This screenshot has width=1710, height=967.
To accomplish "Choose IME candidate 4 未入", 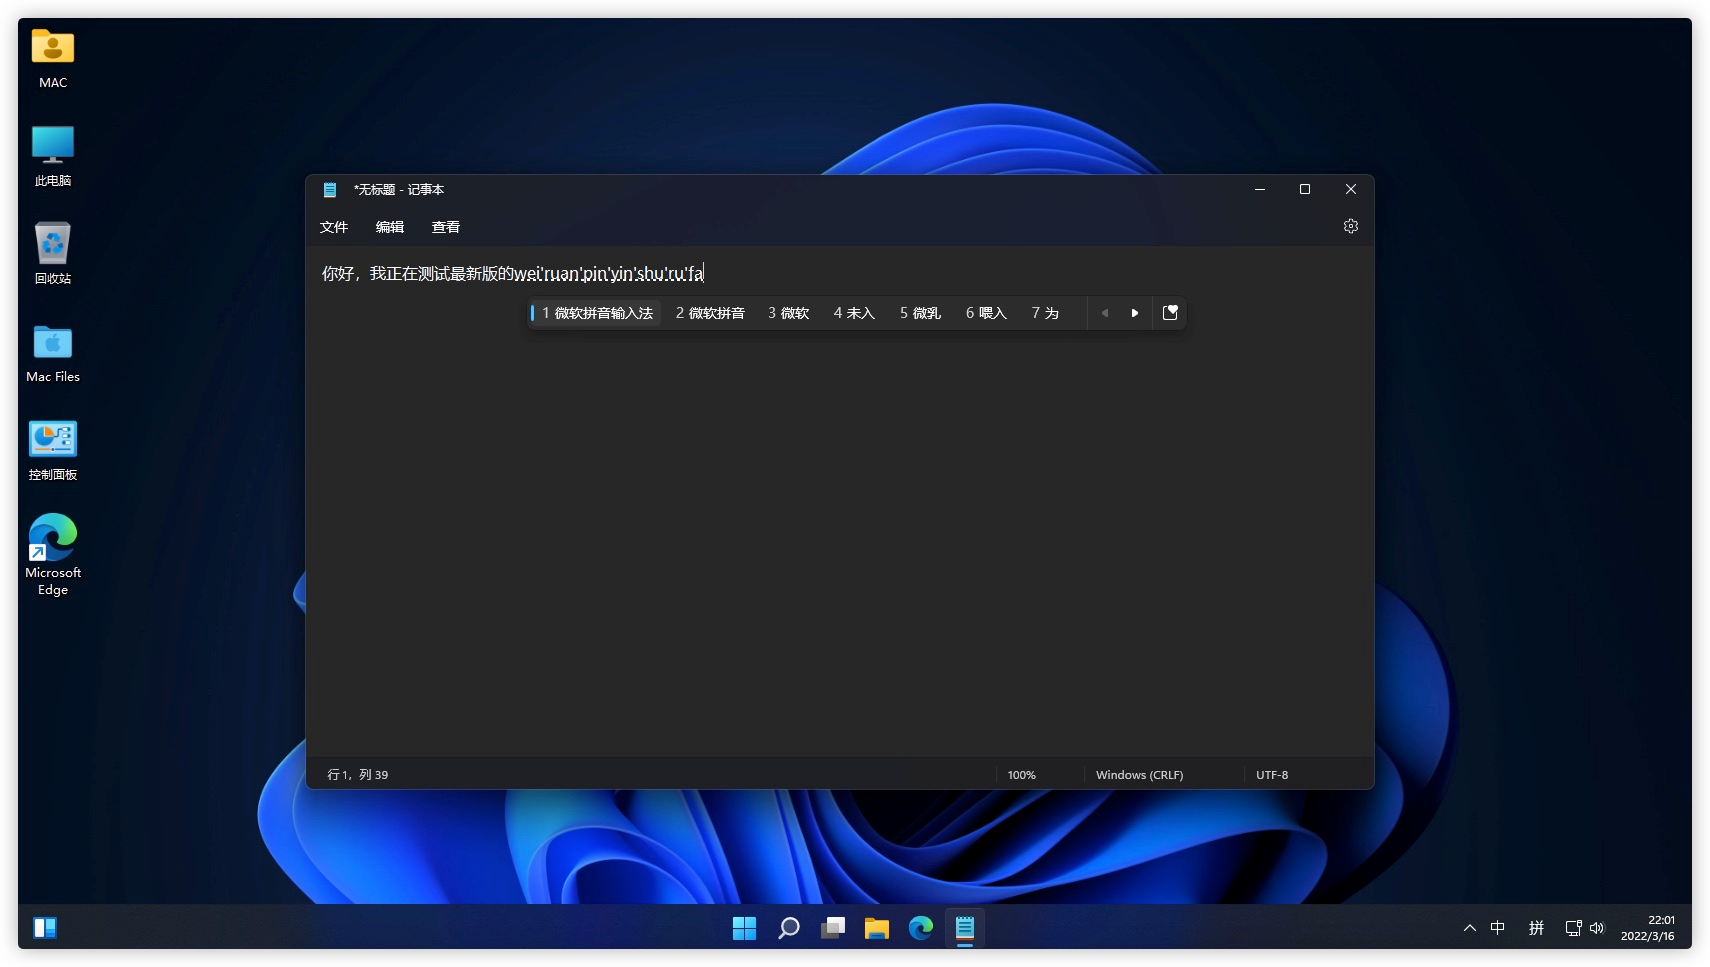I will 854,313.
